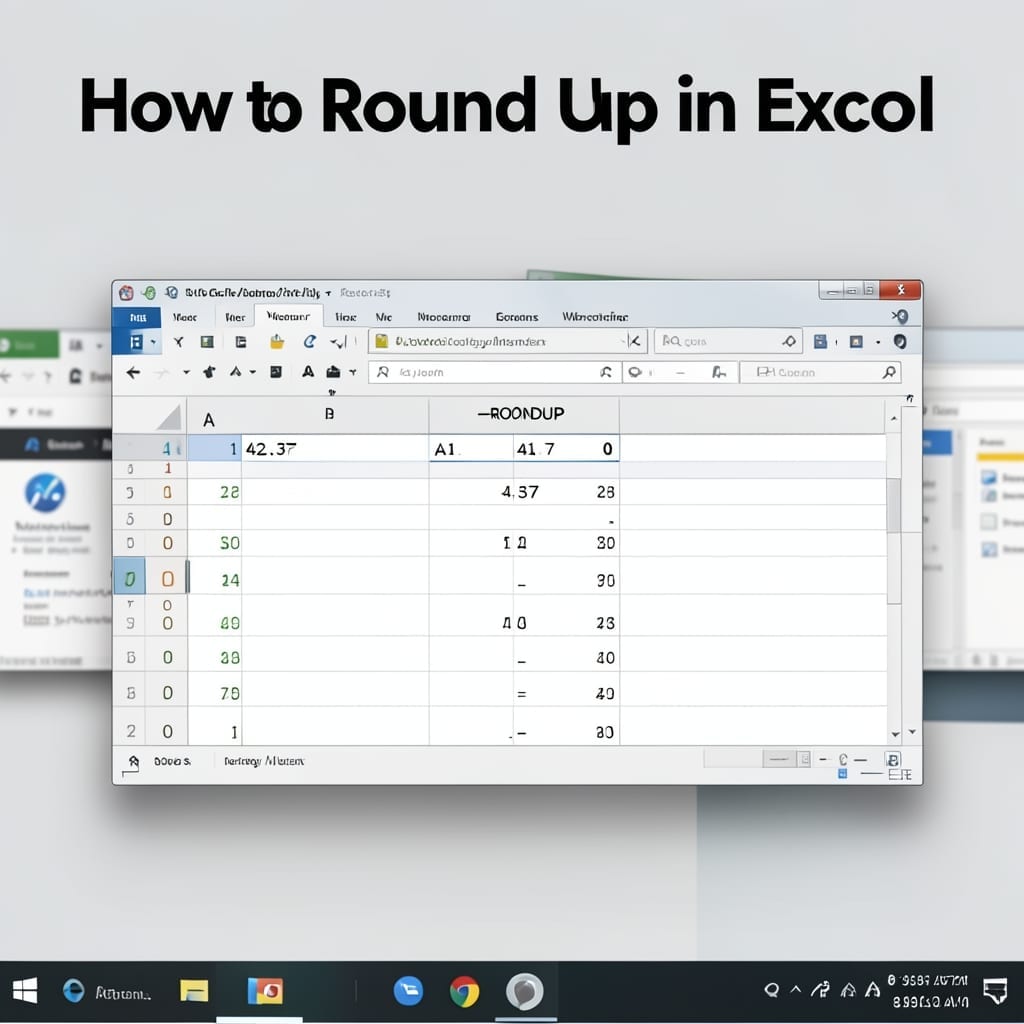Click the picture icon beside the save disk
This screenshot has height=1024, width=1024.
click(856, 342)
